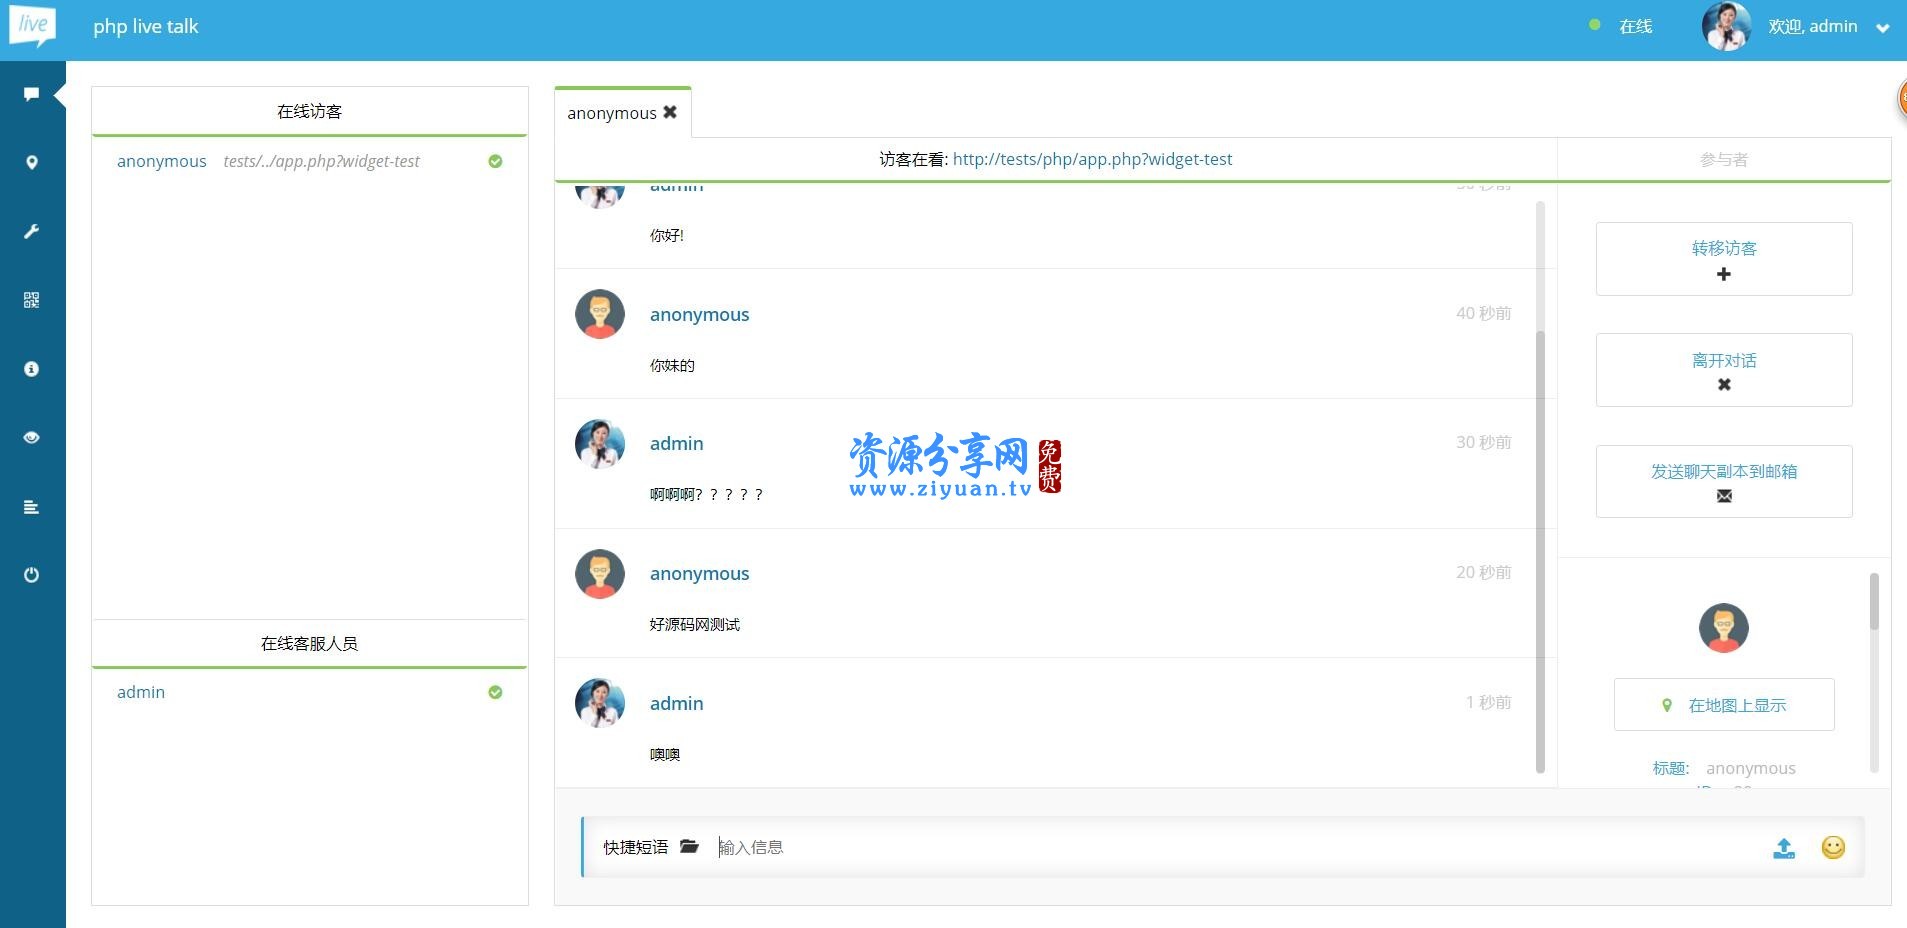This screenshot has height=928, width=1907.
Task: Click the quick phrases label
Action: [636, 847]
